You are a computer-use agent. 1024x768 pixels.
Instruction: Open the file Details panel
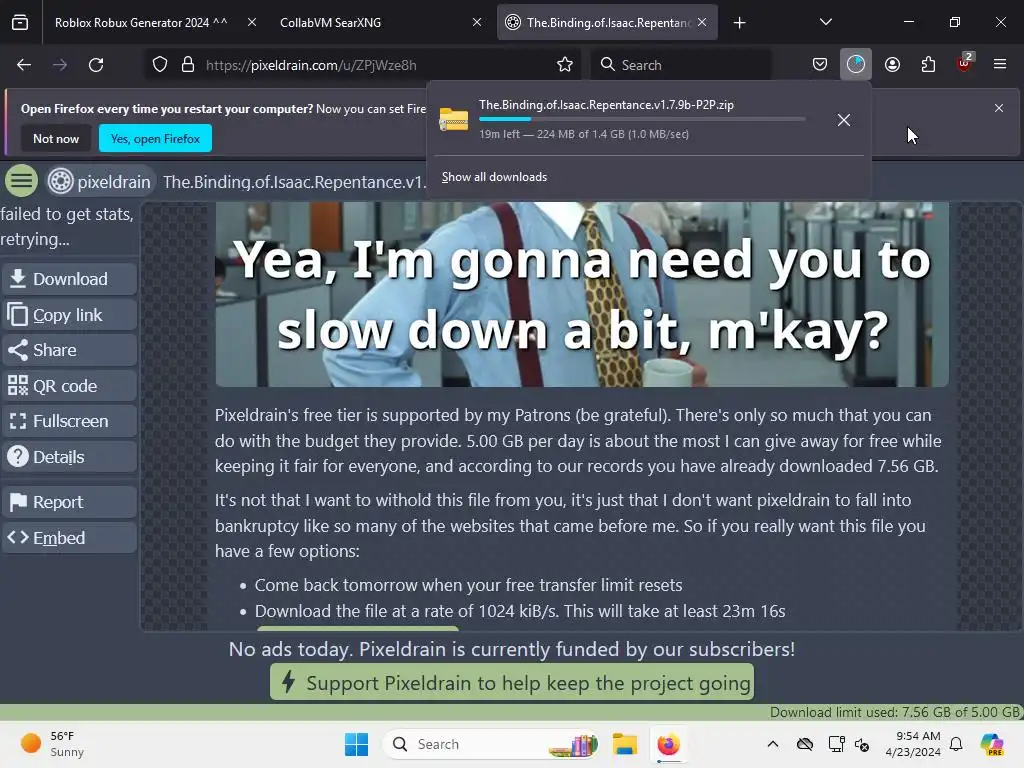[x=70, y=456]
